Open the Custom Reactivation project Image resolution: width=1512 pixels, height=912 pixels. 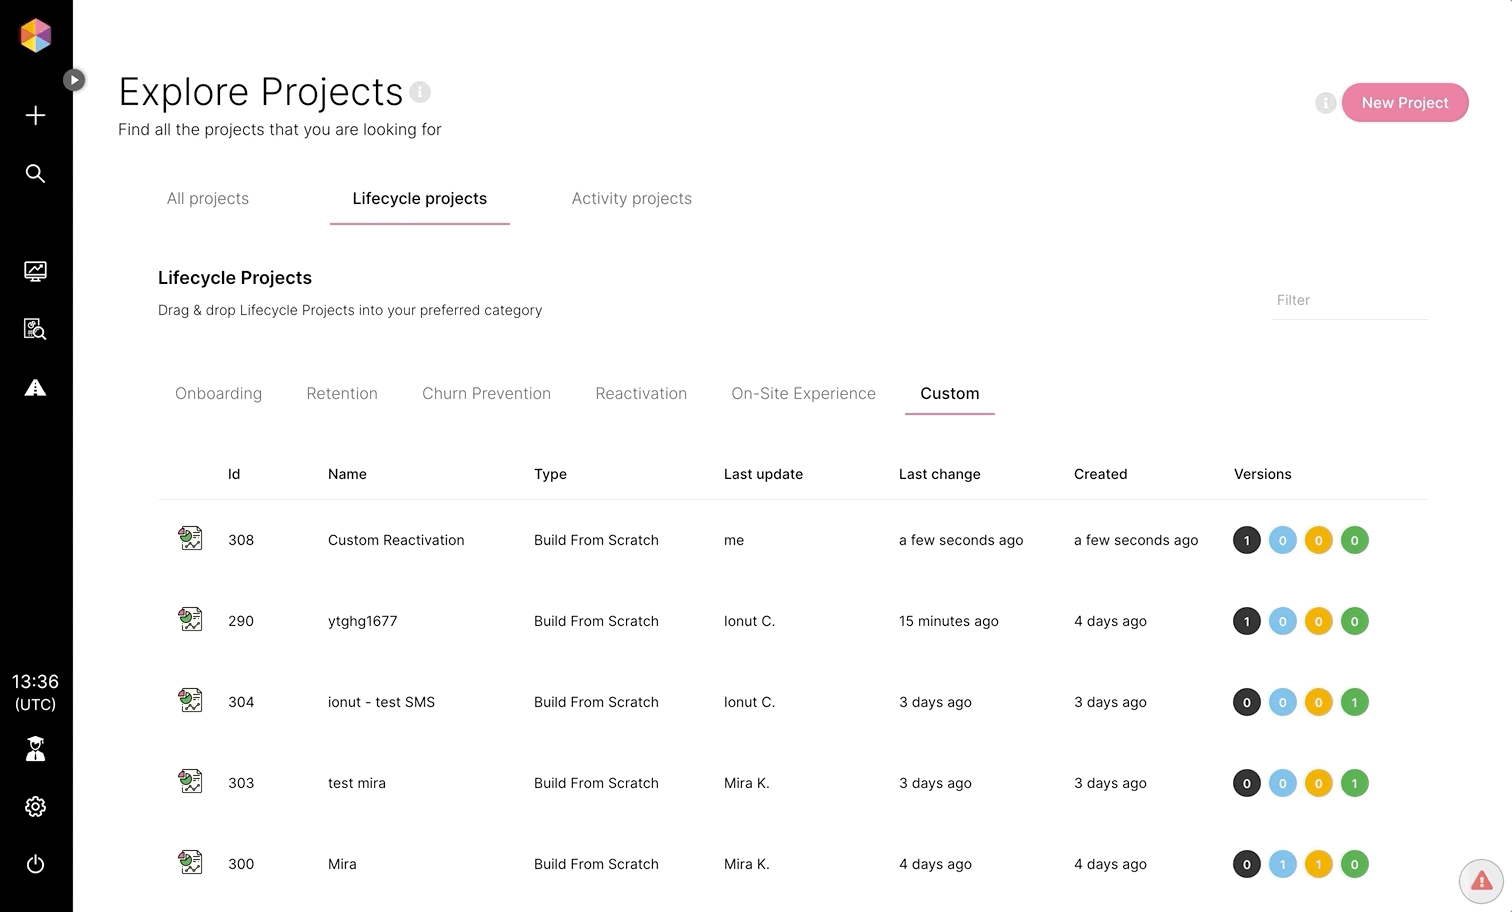coord(396,540)
